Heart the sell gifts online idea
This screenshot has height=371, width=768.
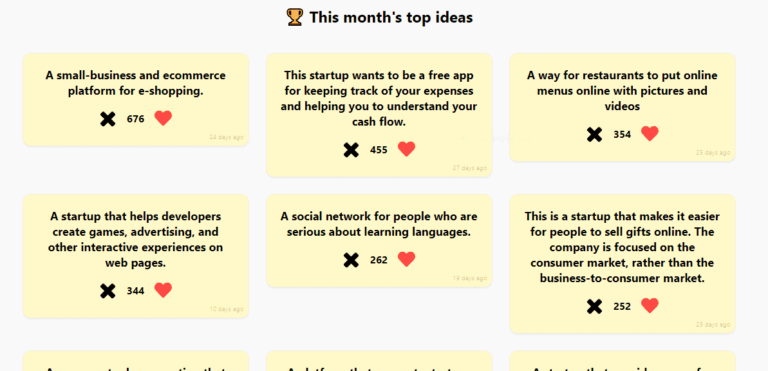coord(650,306)
